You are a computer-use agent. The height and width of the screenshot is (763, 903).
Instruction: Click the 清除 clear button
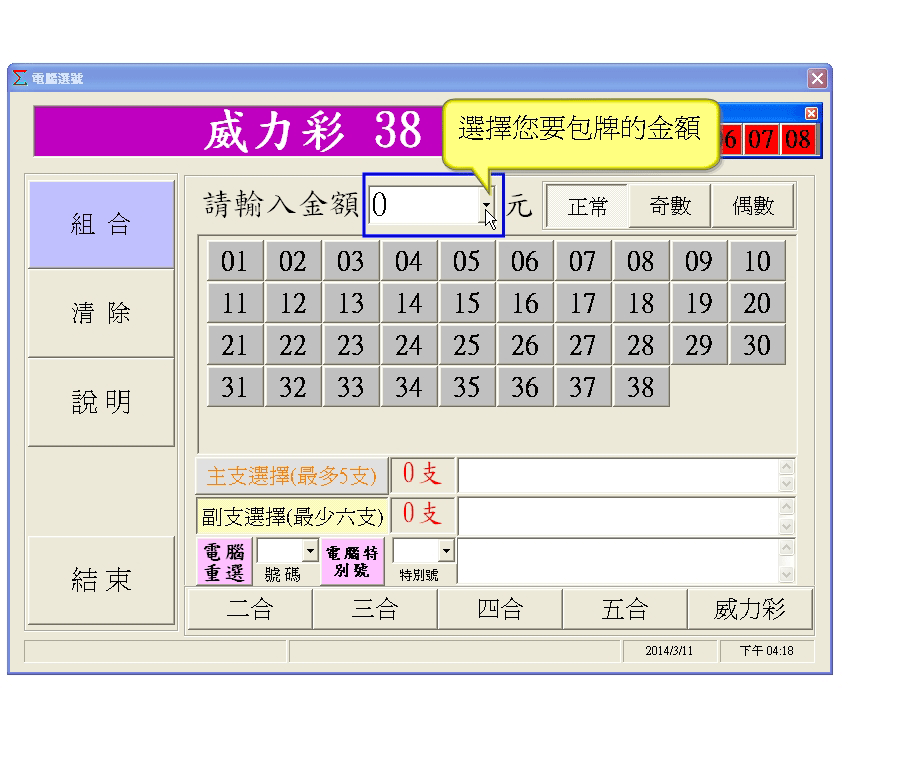[101, 313]
